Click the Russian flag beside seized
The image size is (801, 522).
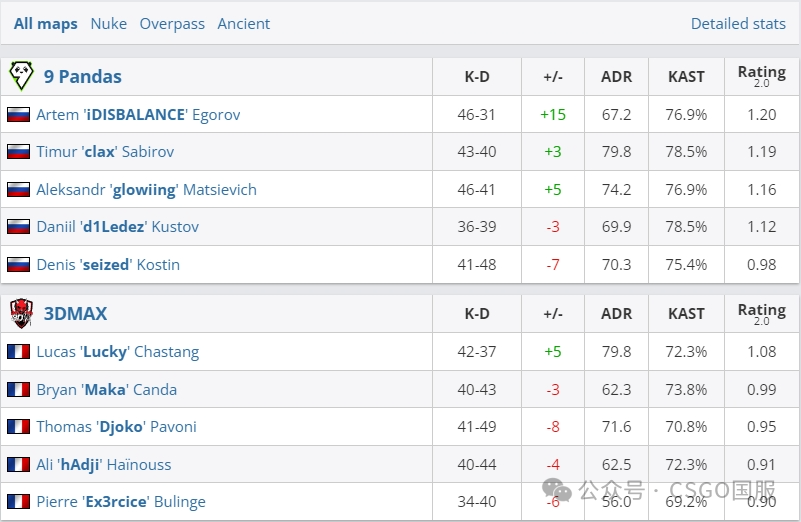18,265
